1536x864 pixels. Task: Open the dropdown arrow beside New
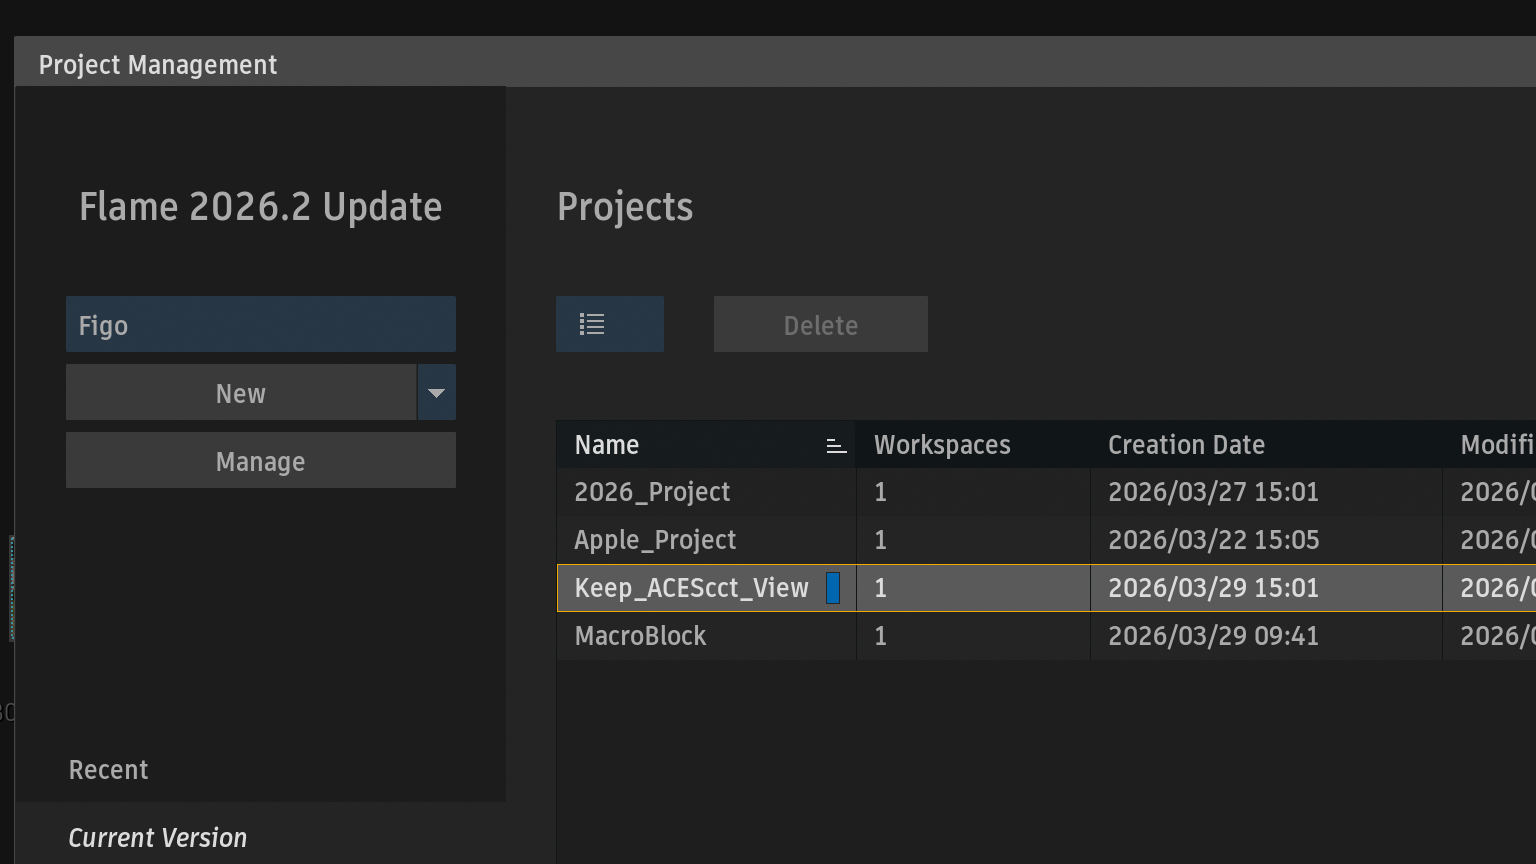[x=436, y=393]
